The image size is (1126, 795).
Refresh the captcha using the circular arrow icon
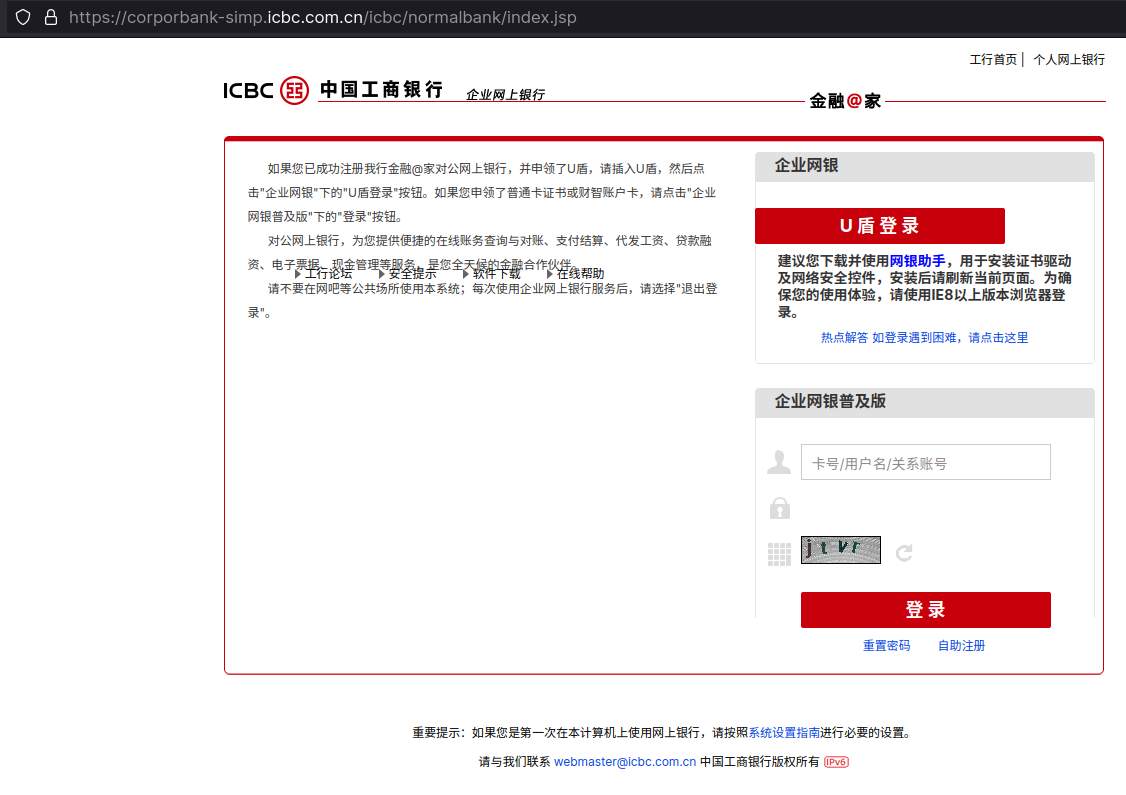903,551
